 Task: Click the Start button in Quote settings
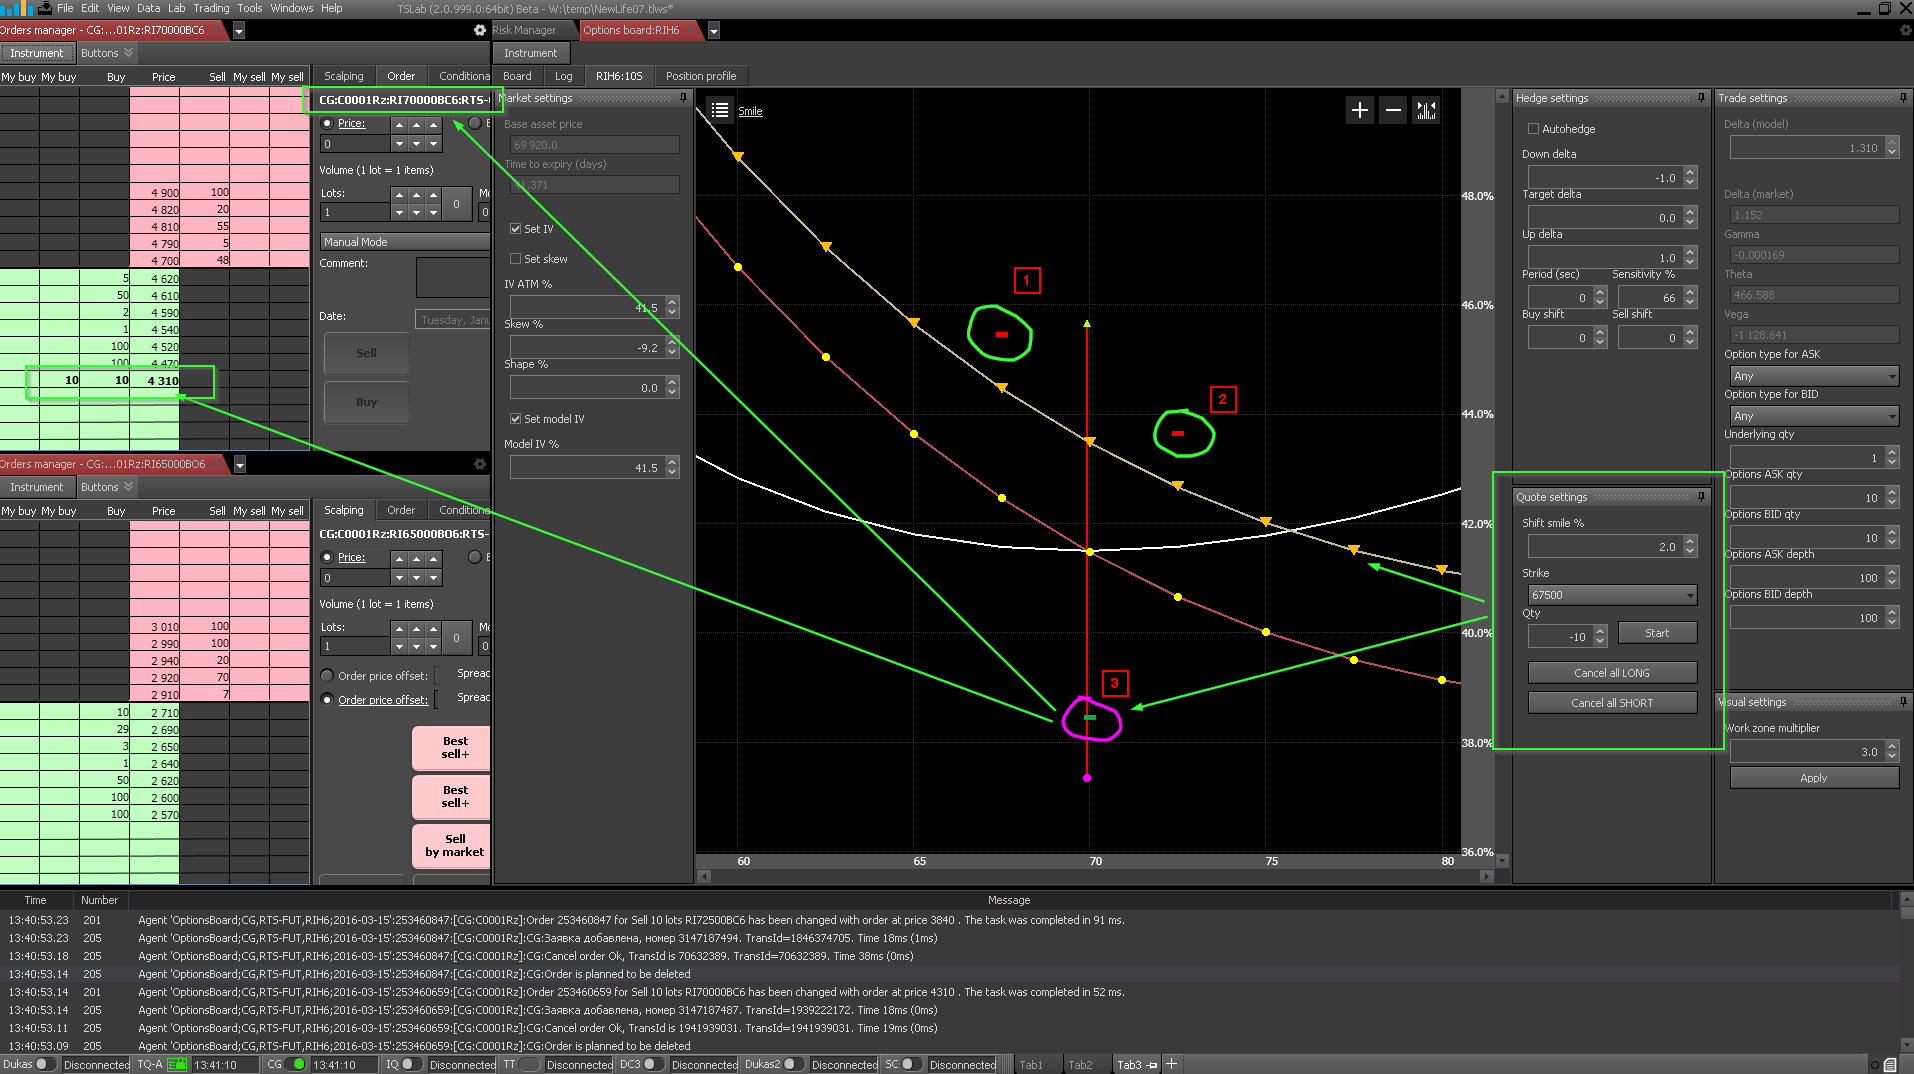pos(1656,633)
